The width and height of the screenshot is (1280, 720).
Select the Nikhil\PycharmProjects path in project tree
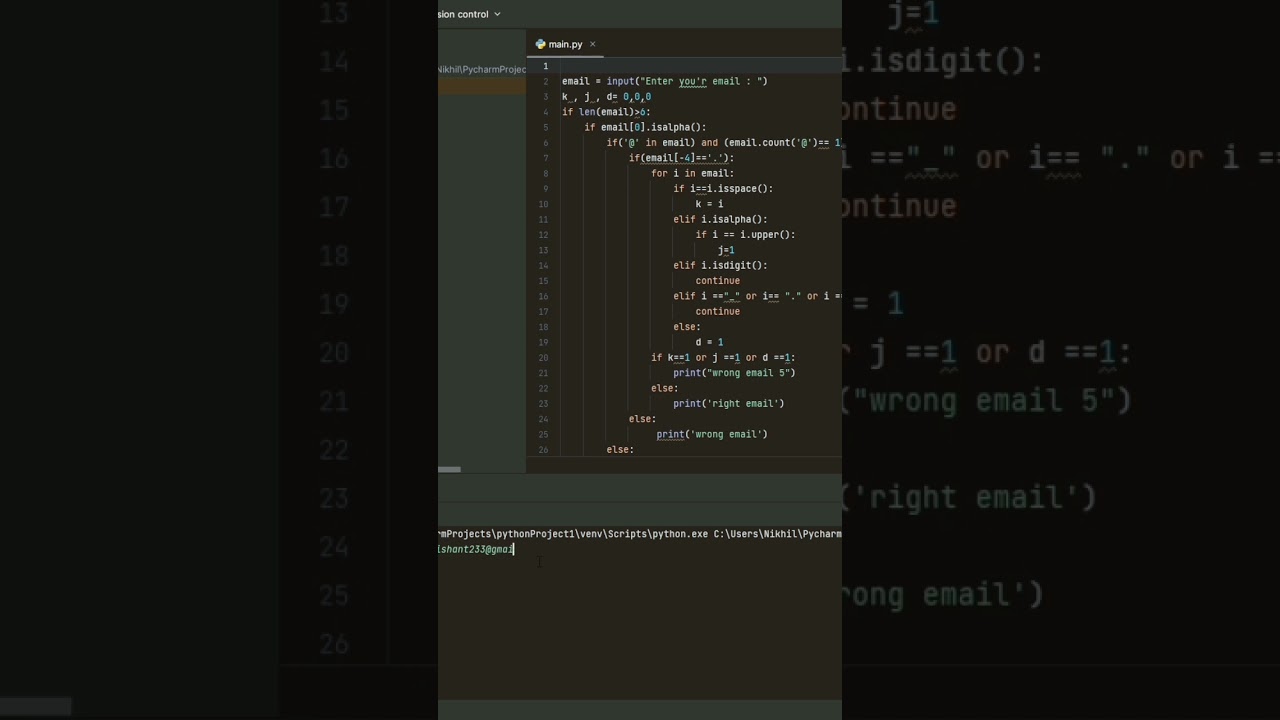(482, 70)
